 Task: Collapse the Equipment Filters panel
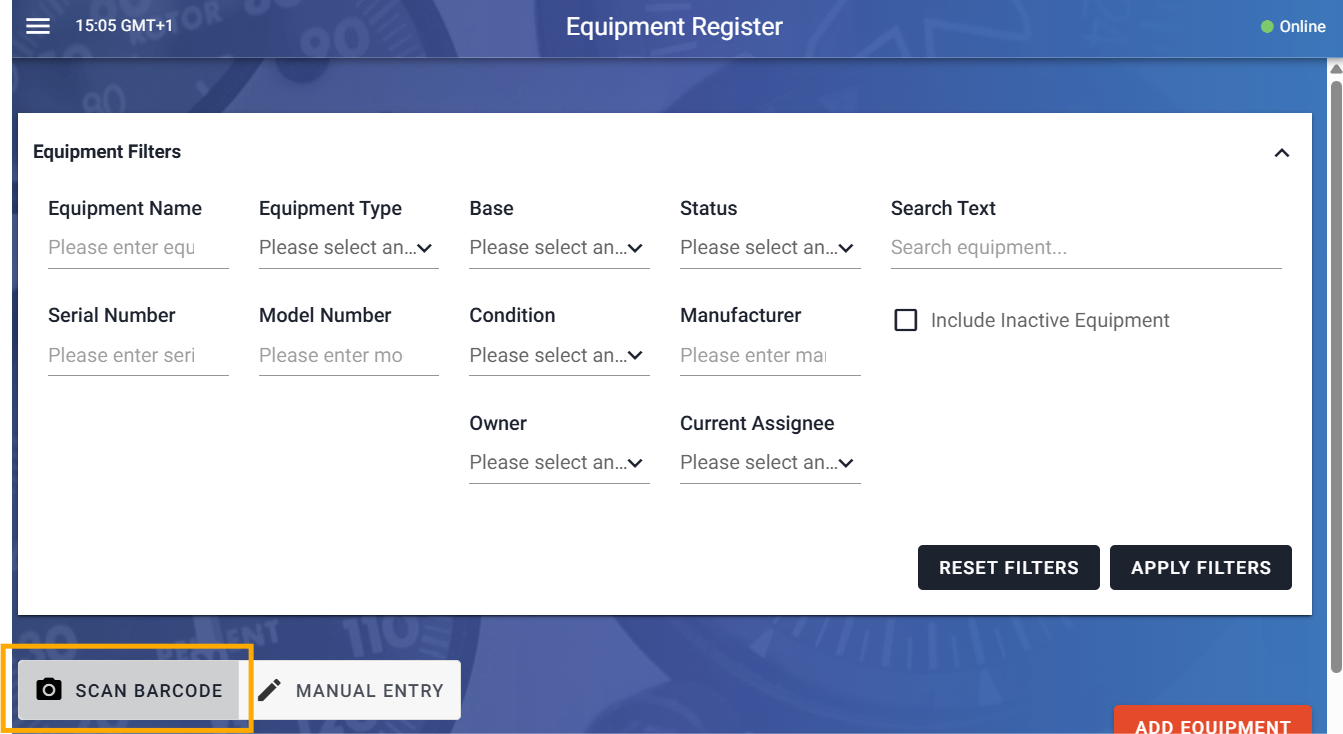pos(1281,153)
